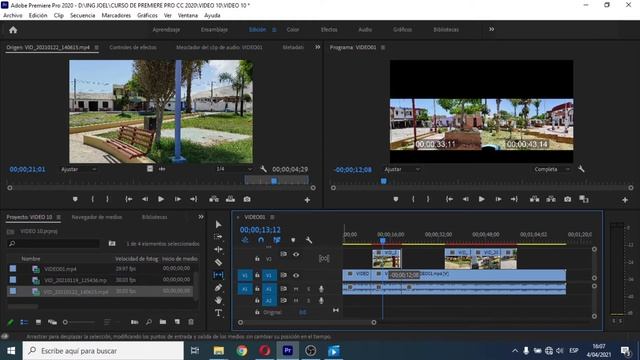Play the Source monitor clip
Screen dimensions: 640x360
coord(161,199)
